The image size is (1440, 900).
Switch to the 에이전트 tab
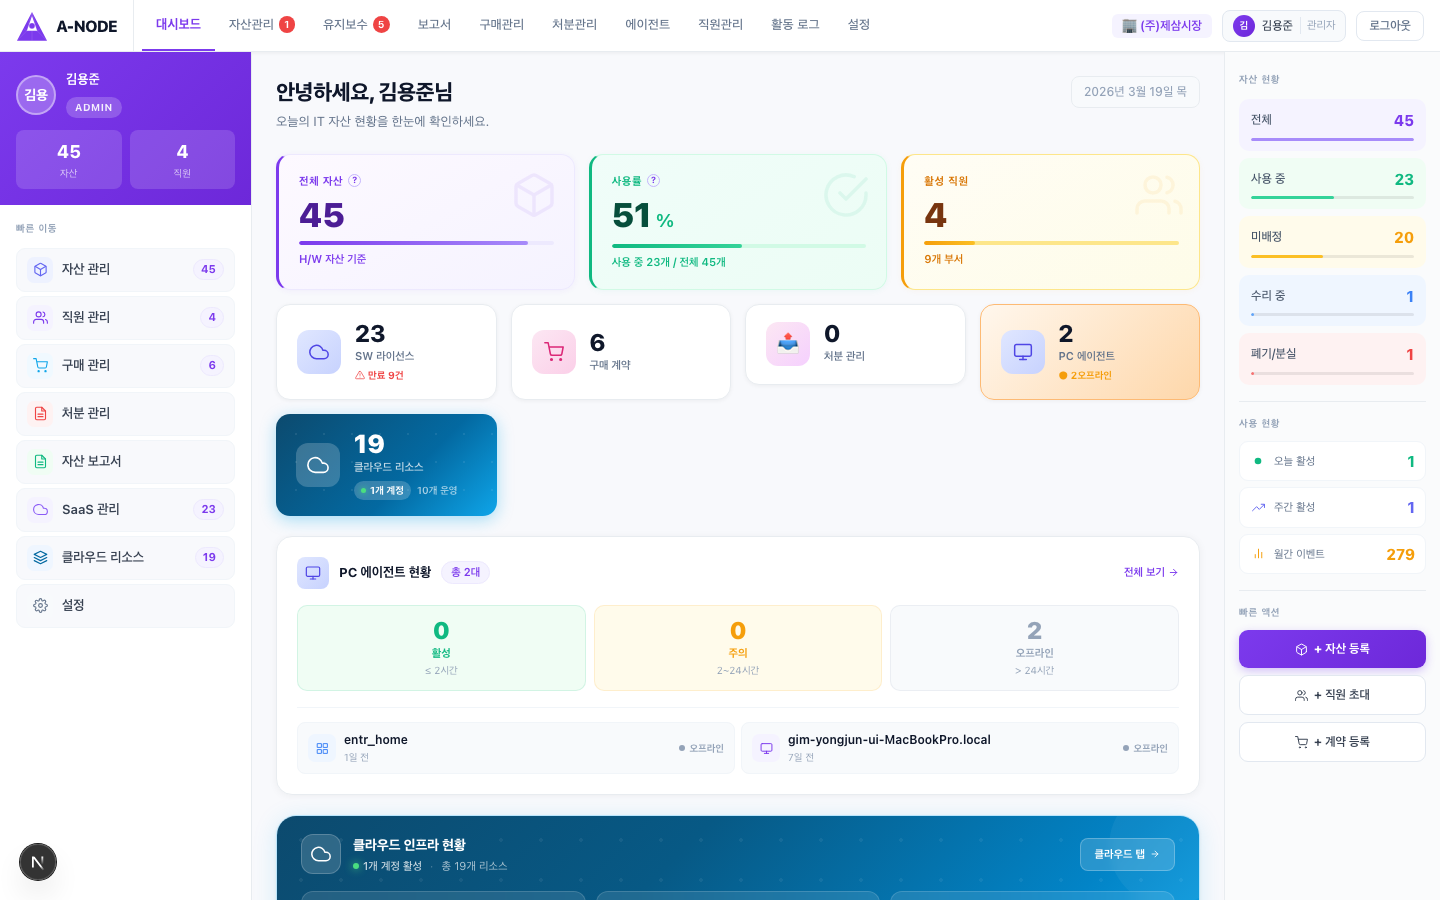coord(647,25)
